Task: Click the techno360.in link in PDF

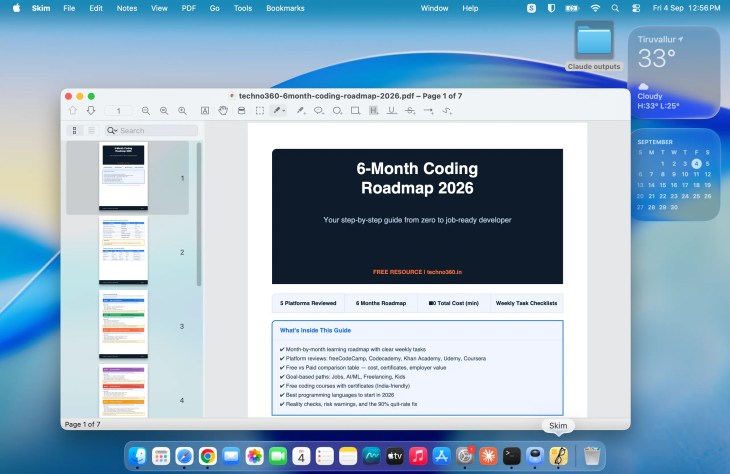Action: pyautogui.click(x=444, y=272)
